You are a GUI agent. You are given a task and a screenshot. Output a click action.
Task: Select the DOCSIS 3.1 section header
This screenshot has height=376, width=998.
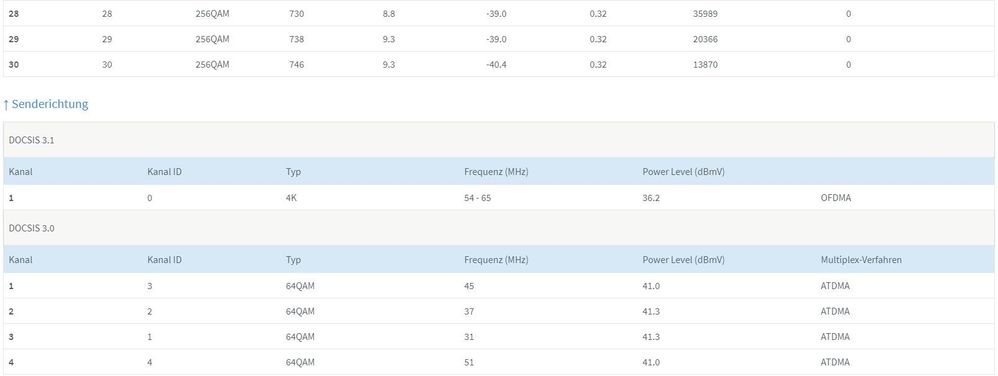(x=499, y=140)
